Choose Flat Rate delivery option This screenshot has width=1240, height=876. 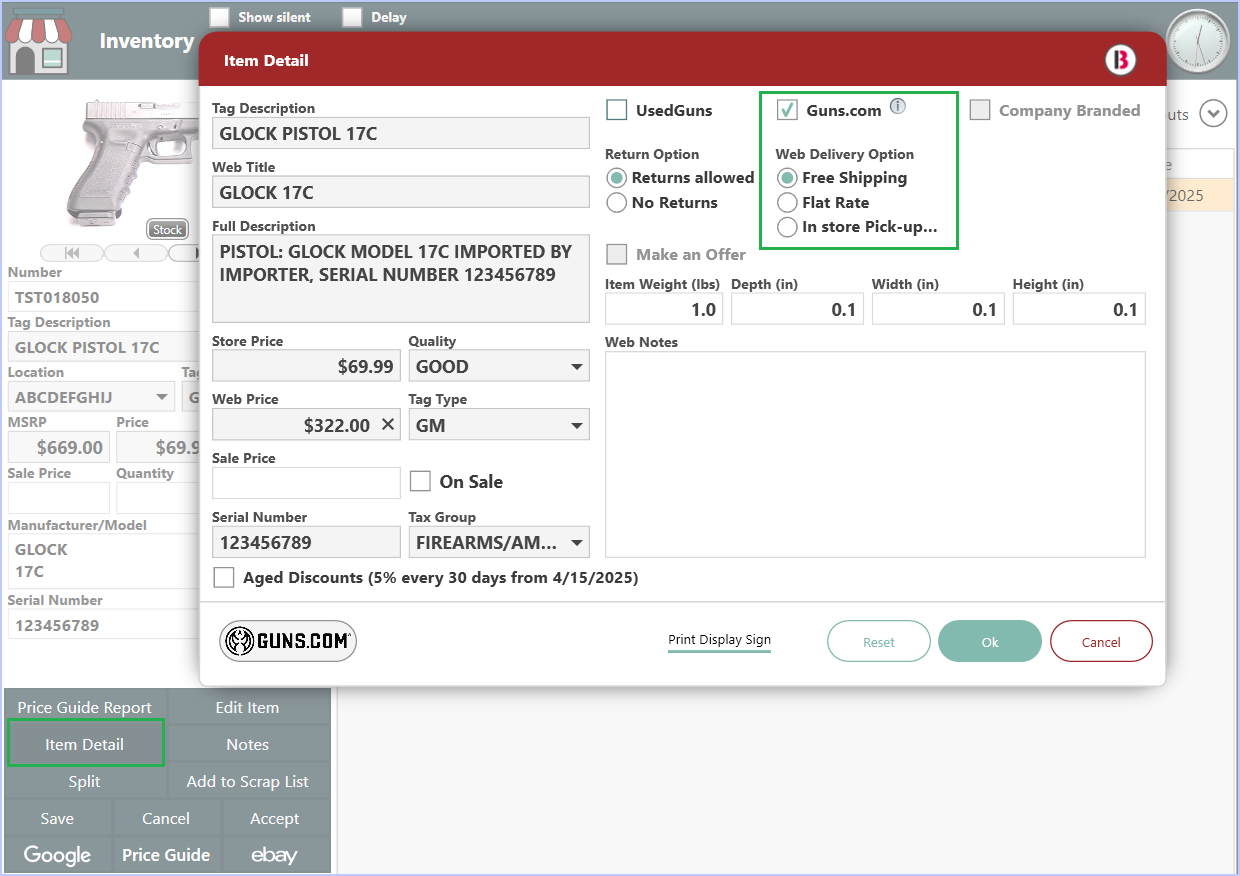(x=788, y=202)
